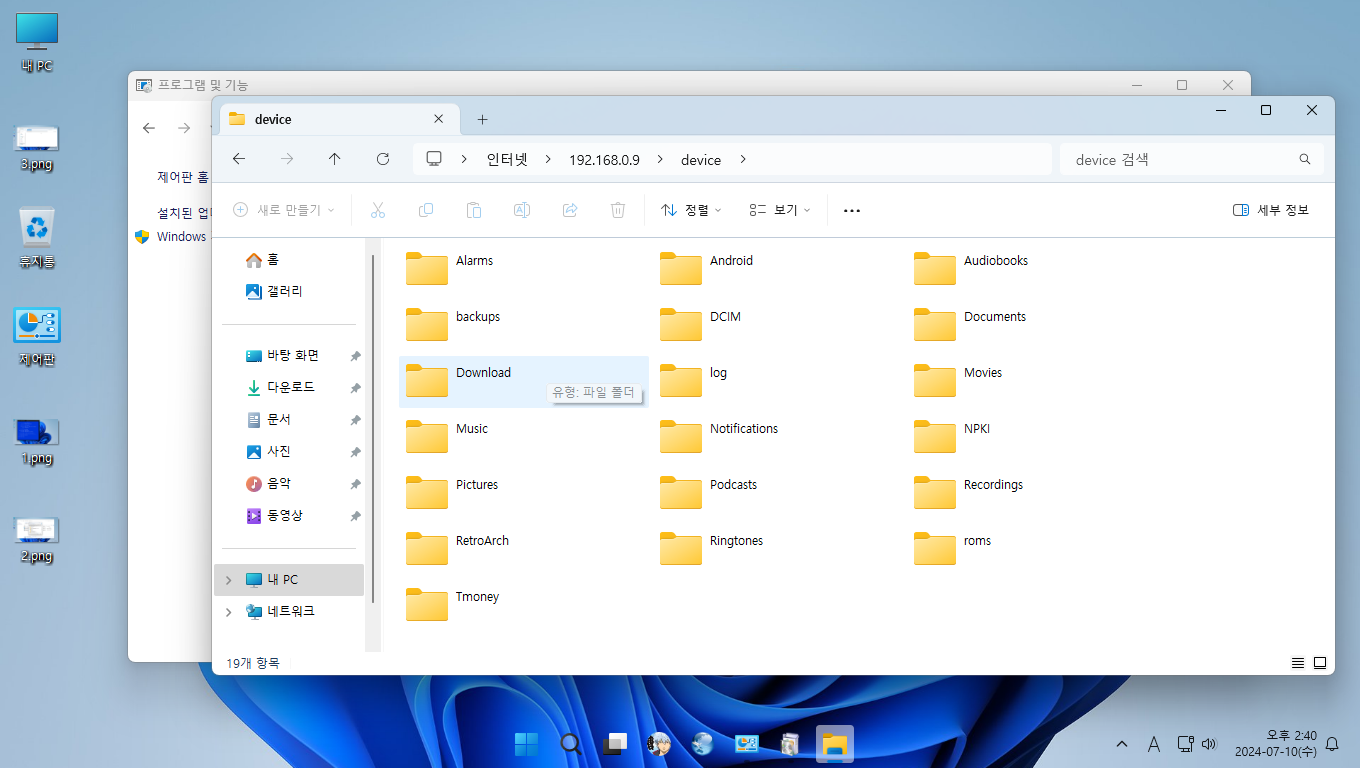Click the volume speaker tray icon

[1209, 744]
